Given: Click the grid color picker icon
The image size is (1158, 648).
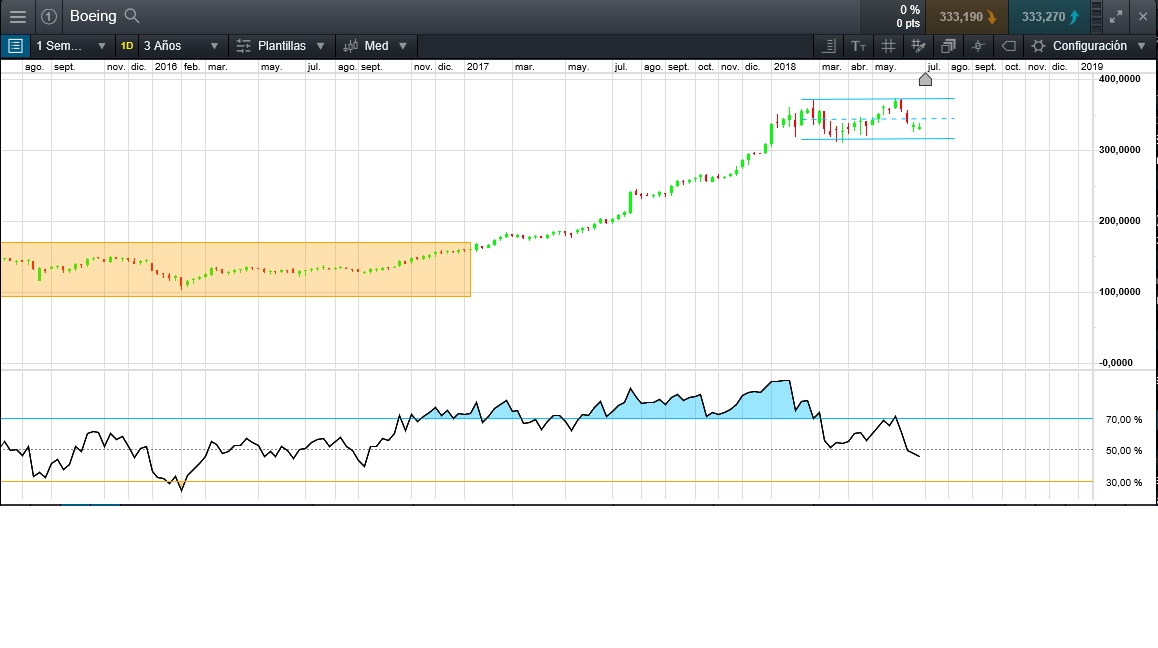Looking at the screenshot, I should click(x=917, y=46).
